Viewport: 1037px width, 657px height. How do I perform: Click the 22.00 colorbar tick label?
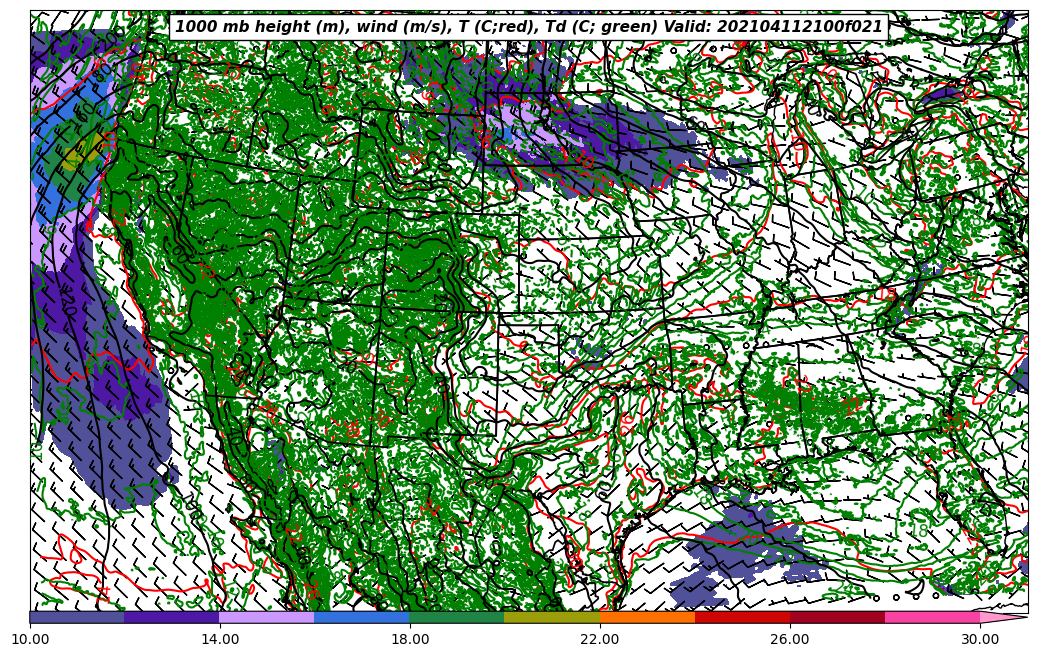click(600, 639)
